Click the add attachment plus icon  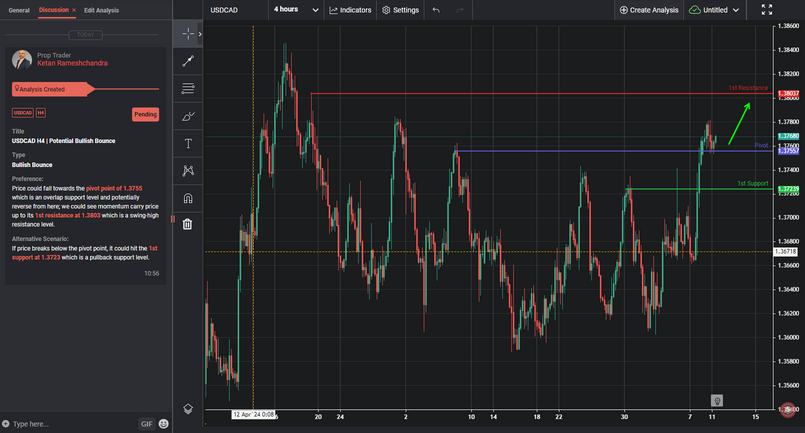(x=6, y=424)
